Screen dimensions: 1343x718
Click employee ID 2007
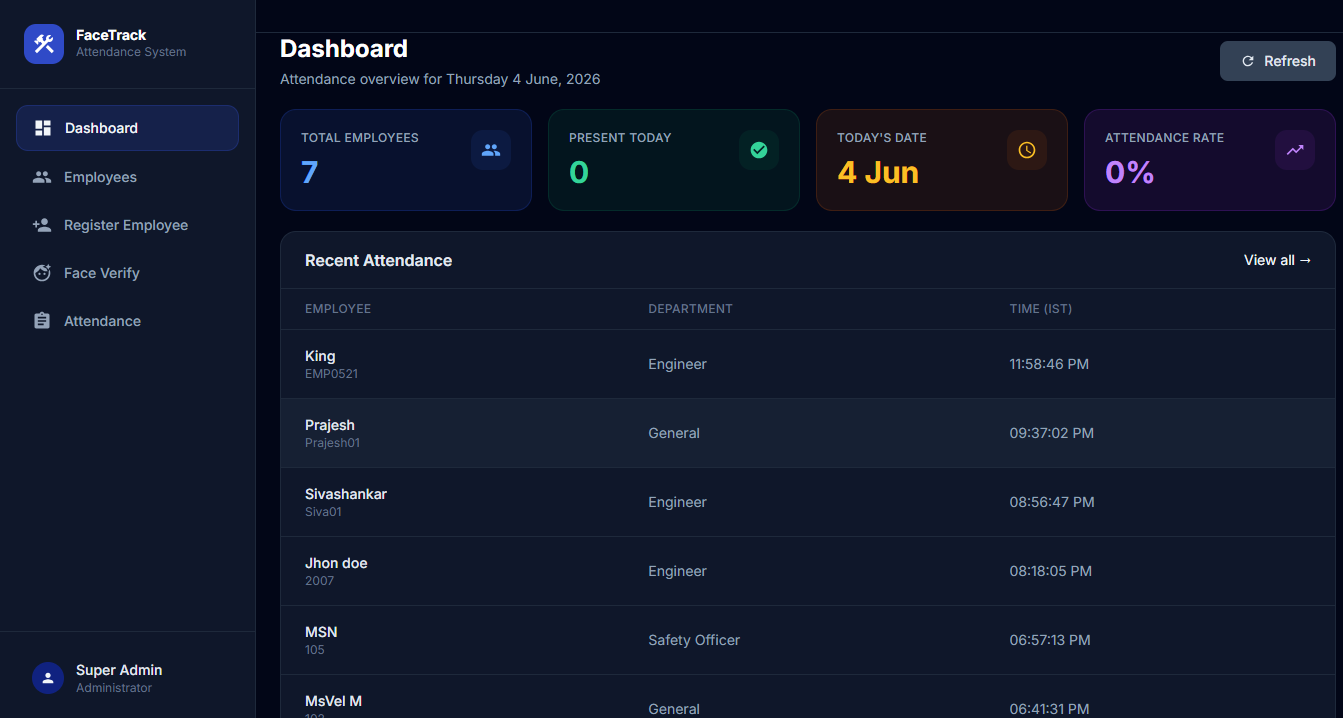(x=320, y=581)
